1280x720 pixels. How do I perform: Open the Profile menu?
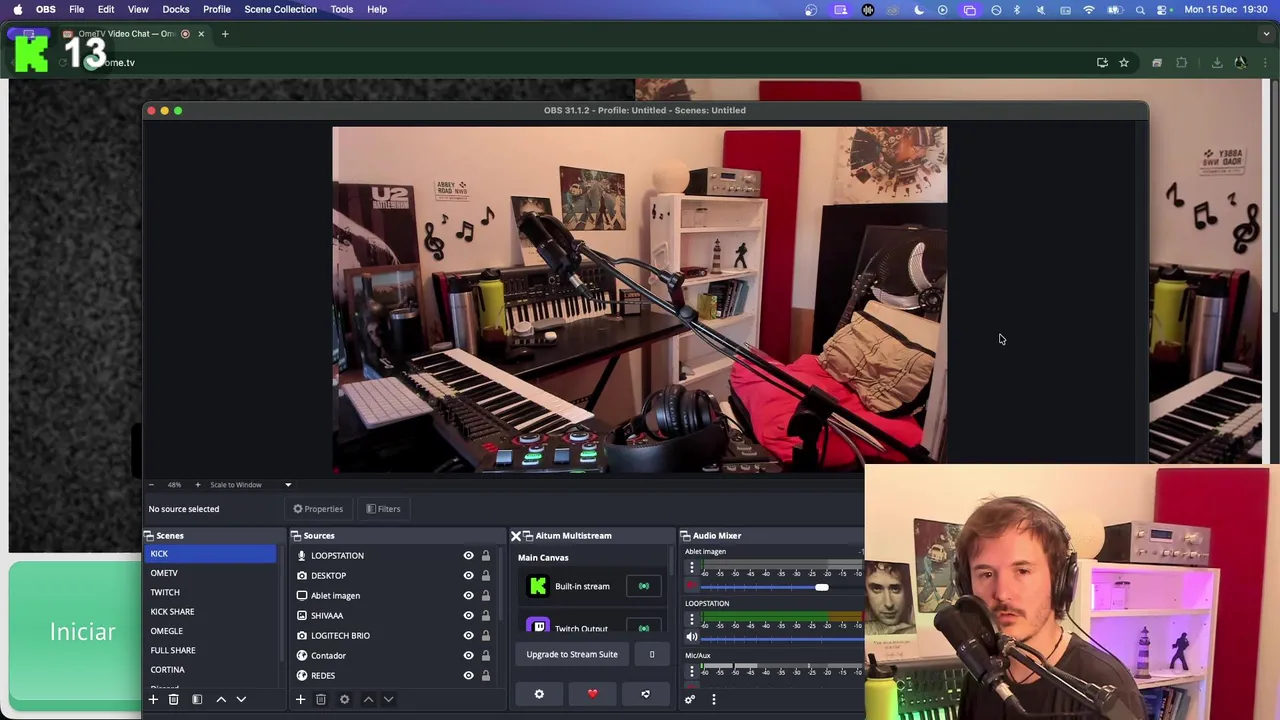[x=217, y=9]
